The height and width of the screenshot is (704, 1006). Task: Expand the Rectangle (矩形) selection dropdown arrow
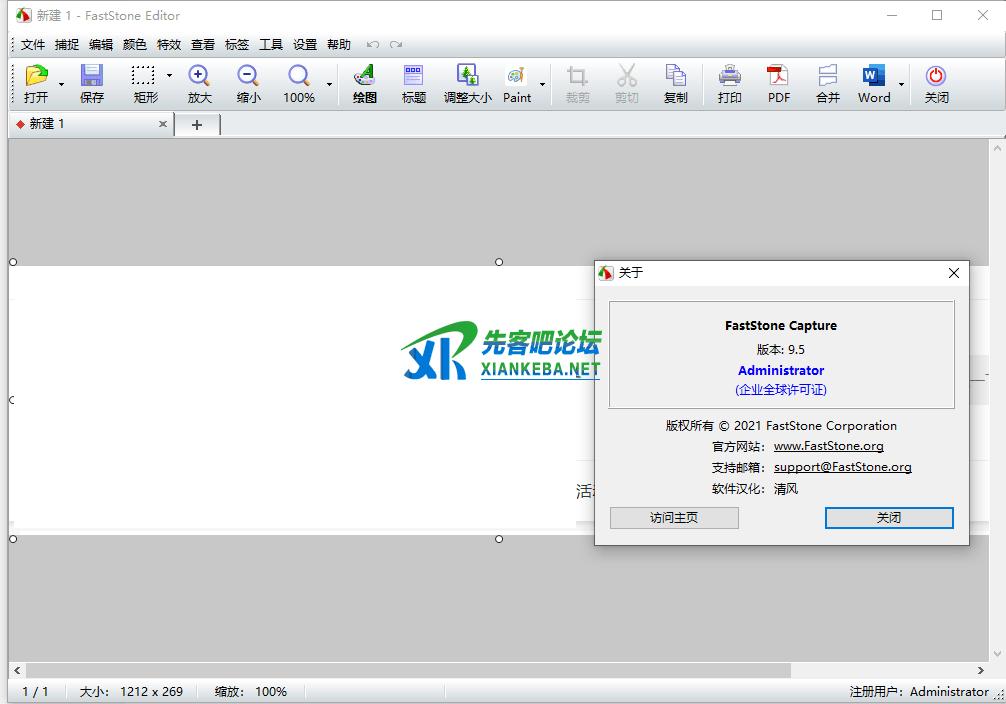click(169, 76)
